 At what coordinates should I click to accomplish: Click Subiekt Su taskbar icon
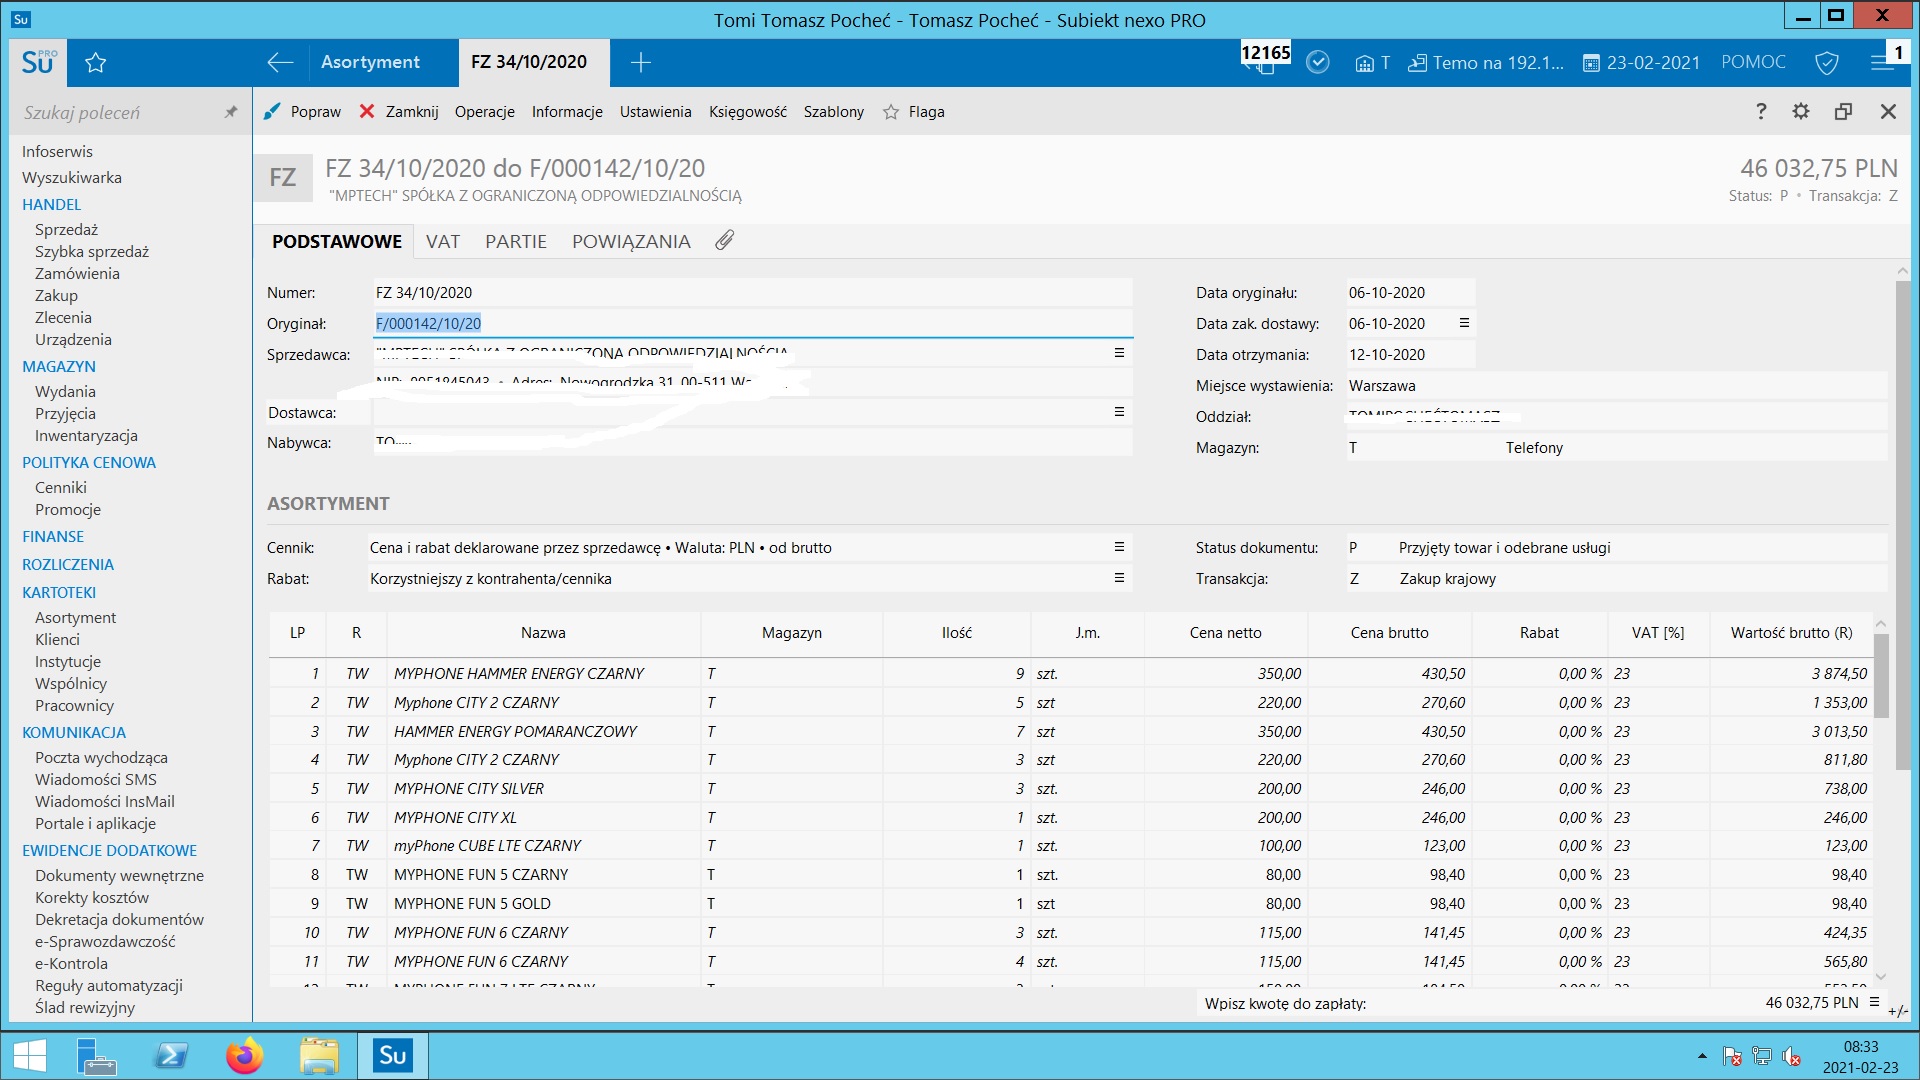pos(393,1056)
